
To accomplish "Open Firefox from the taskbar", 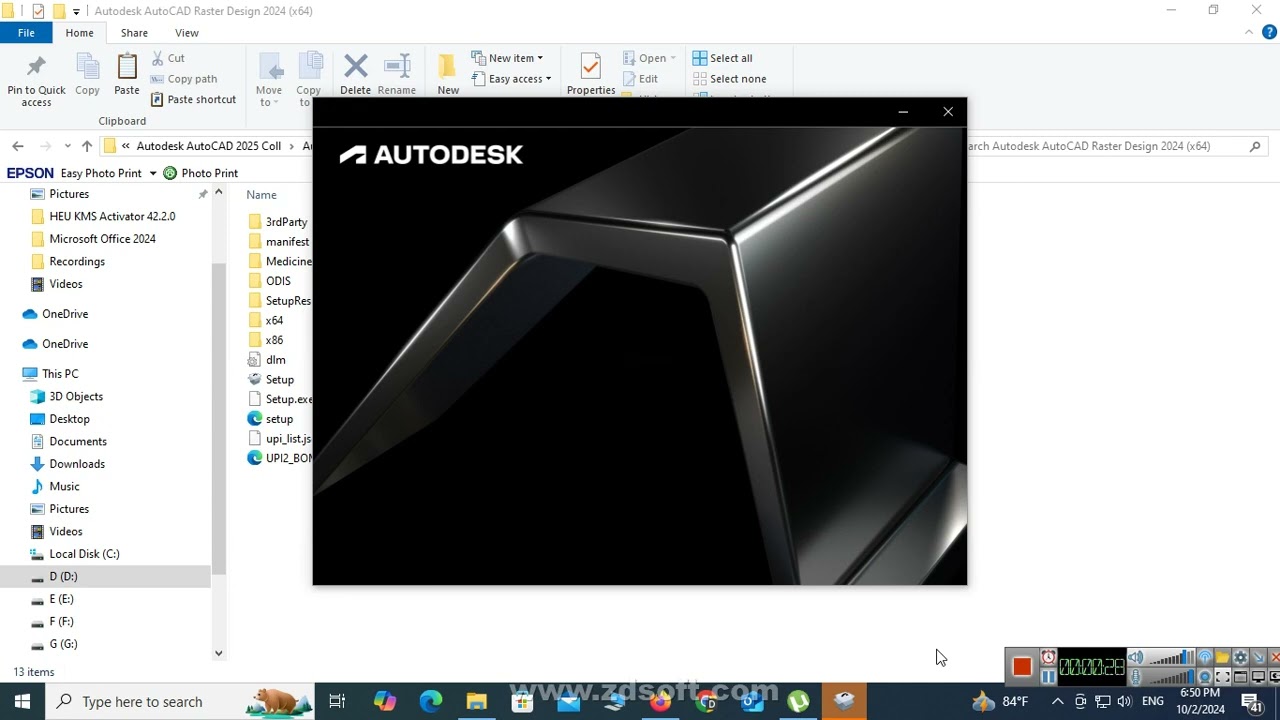I will pyautogui.click(x=660, y=702).
